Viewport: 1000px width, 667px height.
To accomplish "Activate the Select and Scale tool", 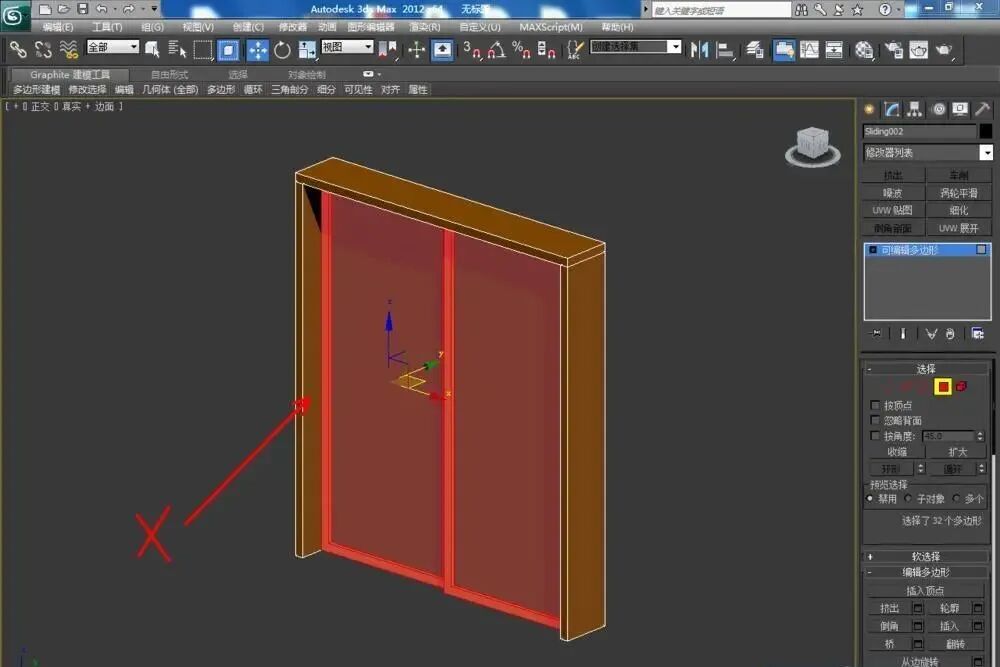I will coord(307,50).
